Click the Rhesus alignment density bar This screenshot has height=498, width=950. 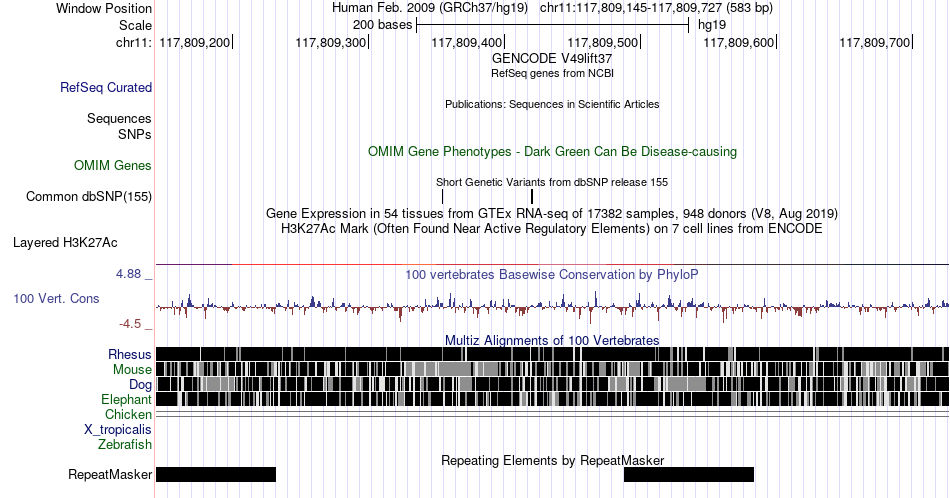pos(552,354)
